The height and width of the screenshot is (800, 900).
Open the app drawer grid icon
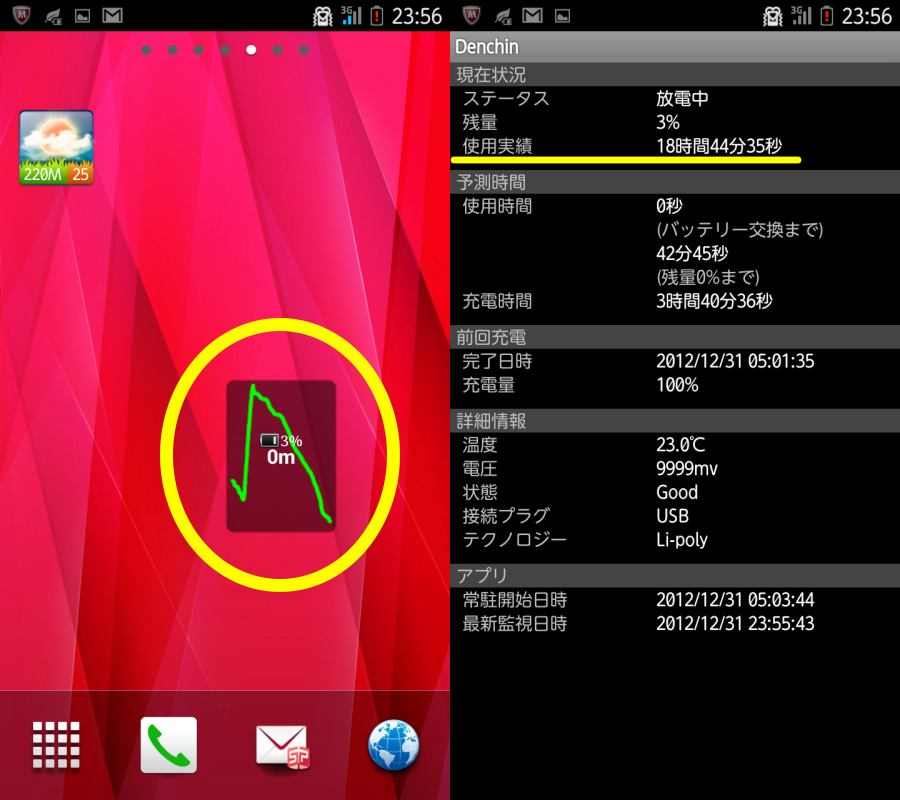(56, 745)
